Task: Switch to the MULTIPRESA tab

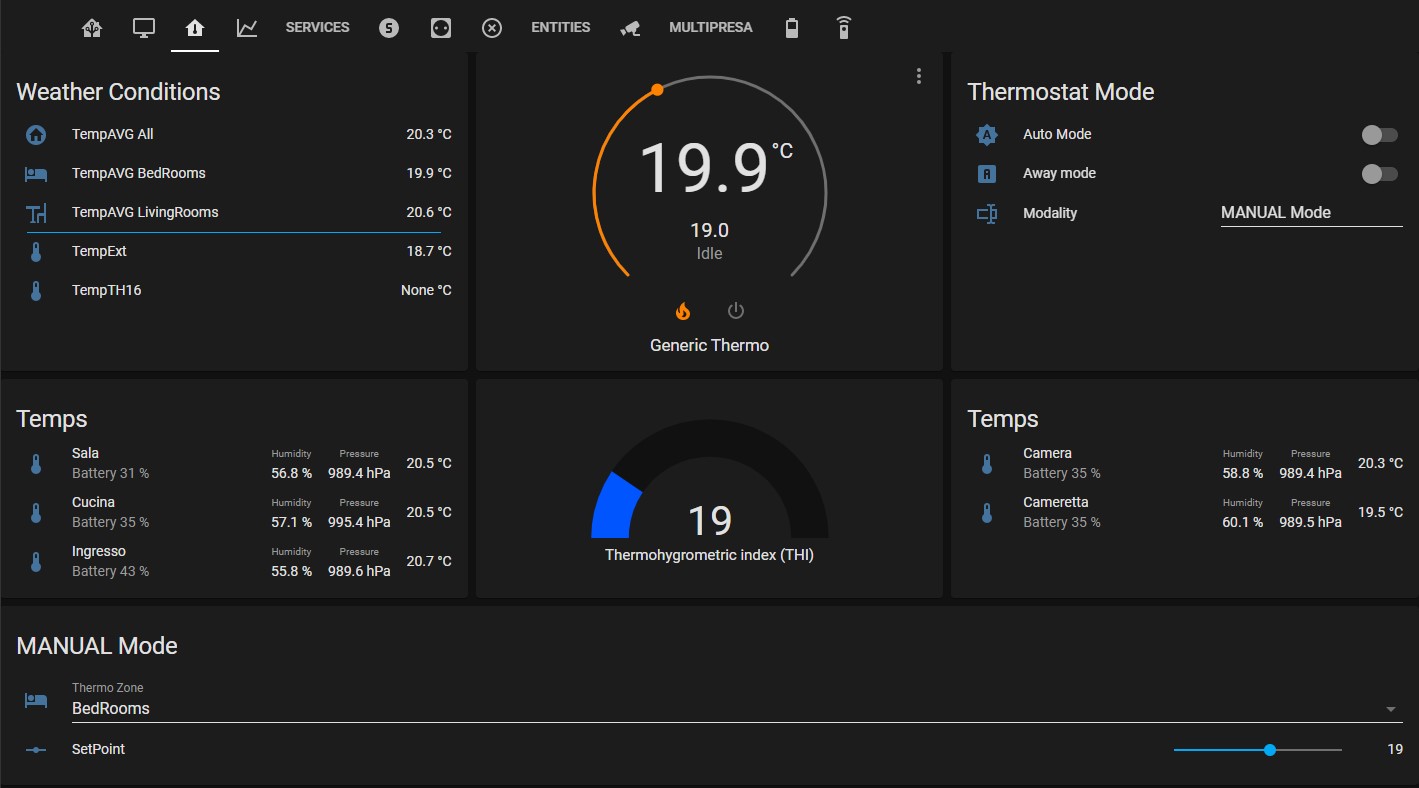Action: [711, 28]
